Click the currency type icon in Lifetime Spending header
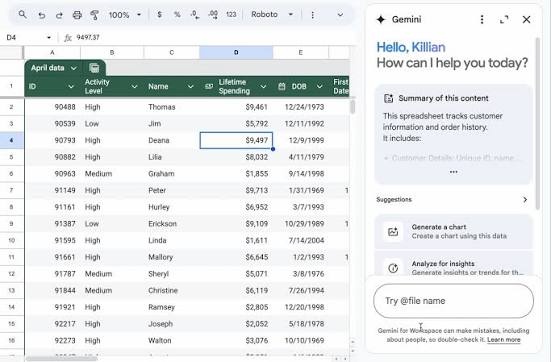 pyautogui.click(x=209, y=86)
